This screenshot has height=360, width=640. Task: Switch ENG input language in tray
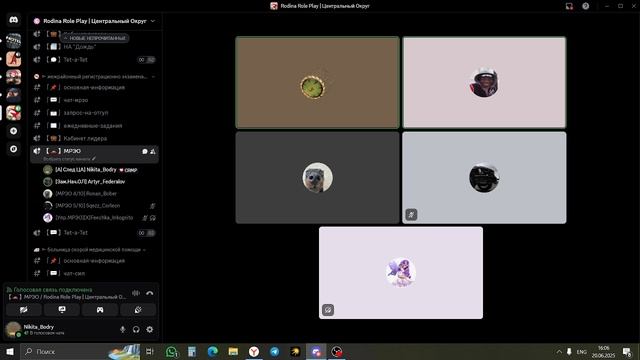coord(582,351)
